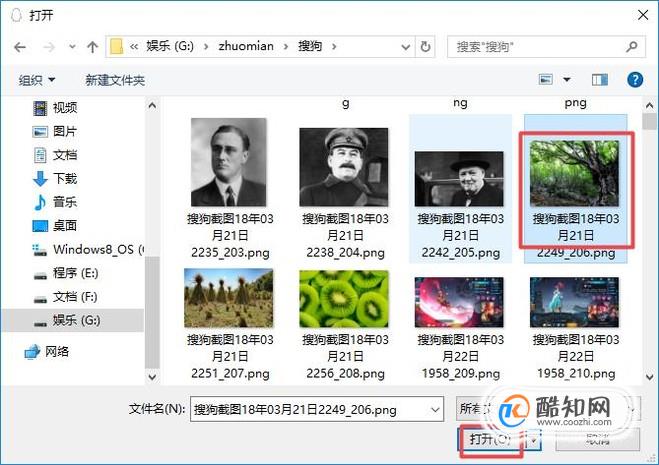Select thumbnail 2238_204.png man in cap
This screenshot has width=659, height=465.
point(344,167)
